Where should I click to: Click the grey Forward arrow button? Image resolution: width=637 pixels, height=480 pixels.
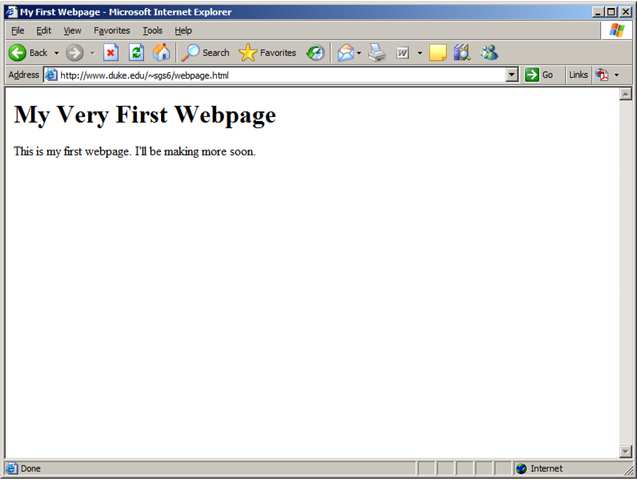coord(75,53)
